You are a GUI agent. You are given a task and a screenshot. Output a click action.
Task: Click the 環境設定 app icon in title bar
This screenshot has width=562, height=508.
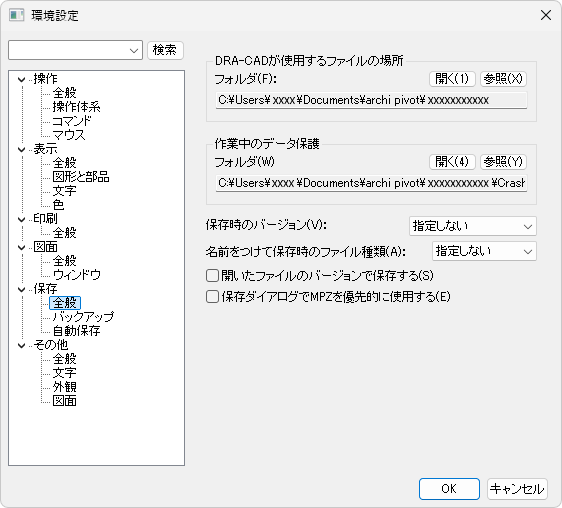[x=16, y=15]
